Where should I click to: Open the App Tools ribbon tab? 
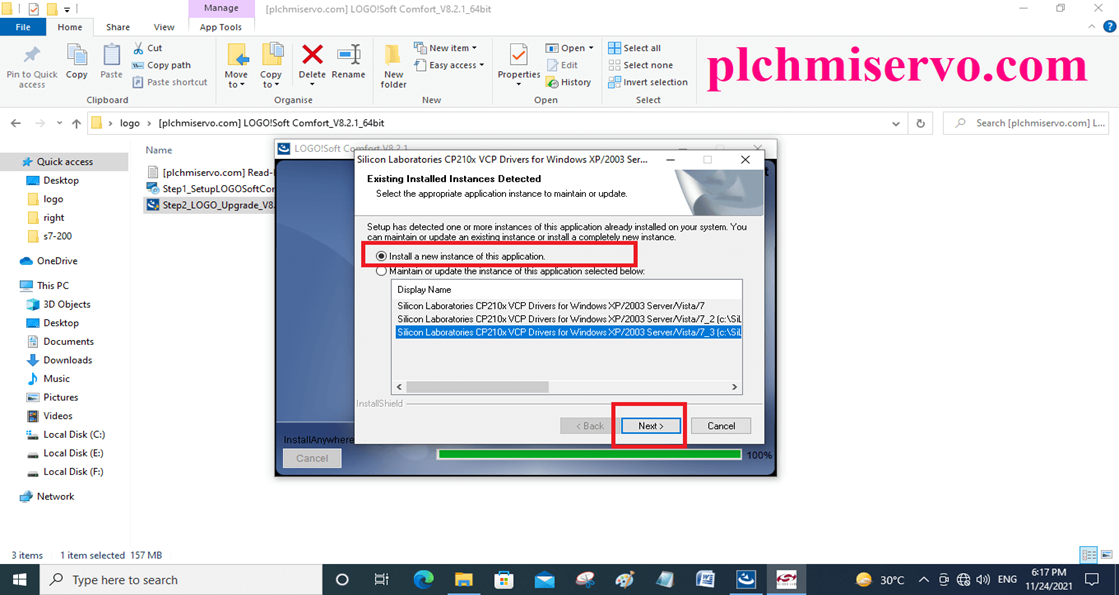(221, 27)
